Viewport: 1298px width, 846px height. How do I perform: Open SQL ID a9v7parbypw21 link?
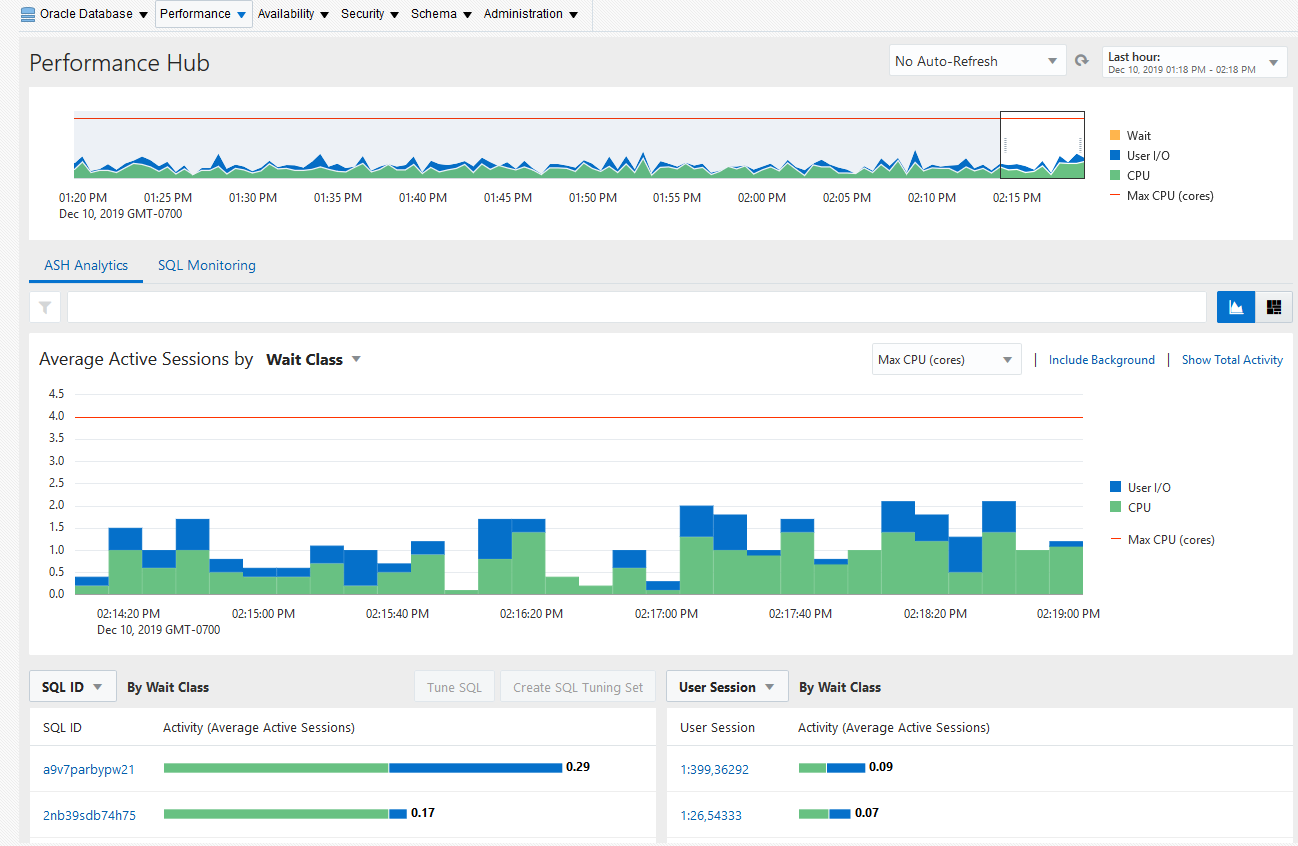point(89,769)
